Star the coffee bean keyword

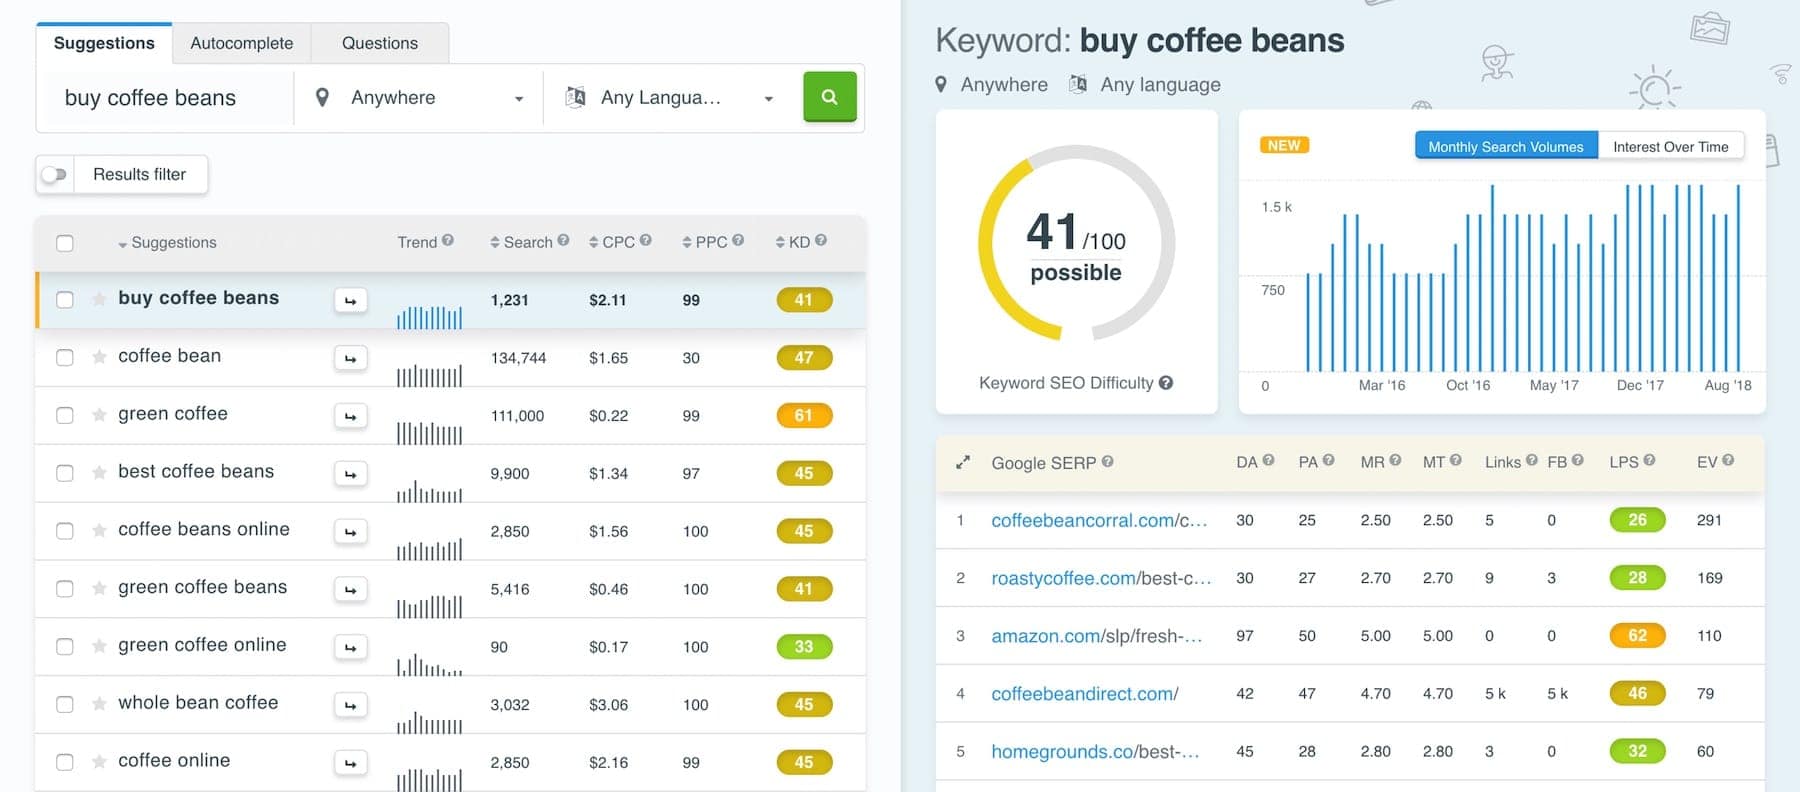[99, 357]
